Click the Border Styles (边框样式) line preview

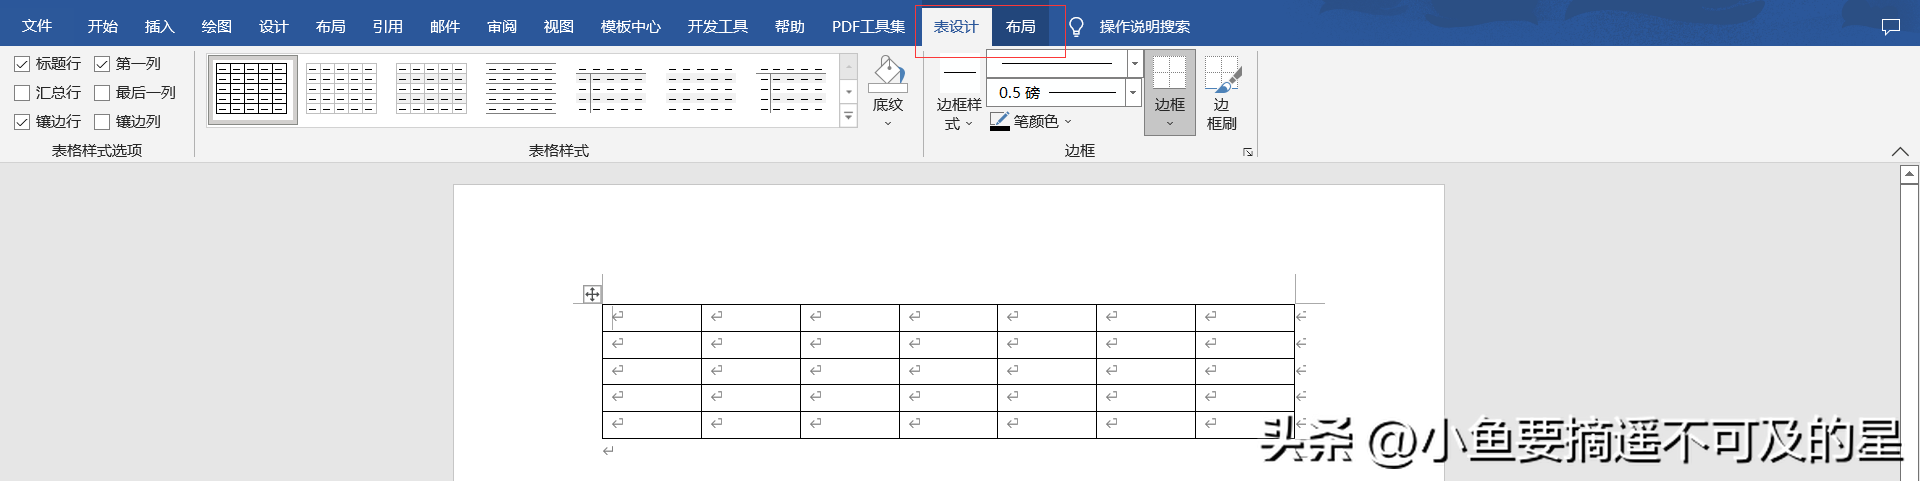[960, 72]
